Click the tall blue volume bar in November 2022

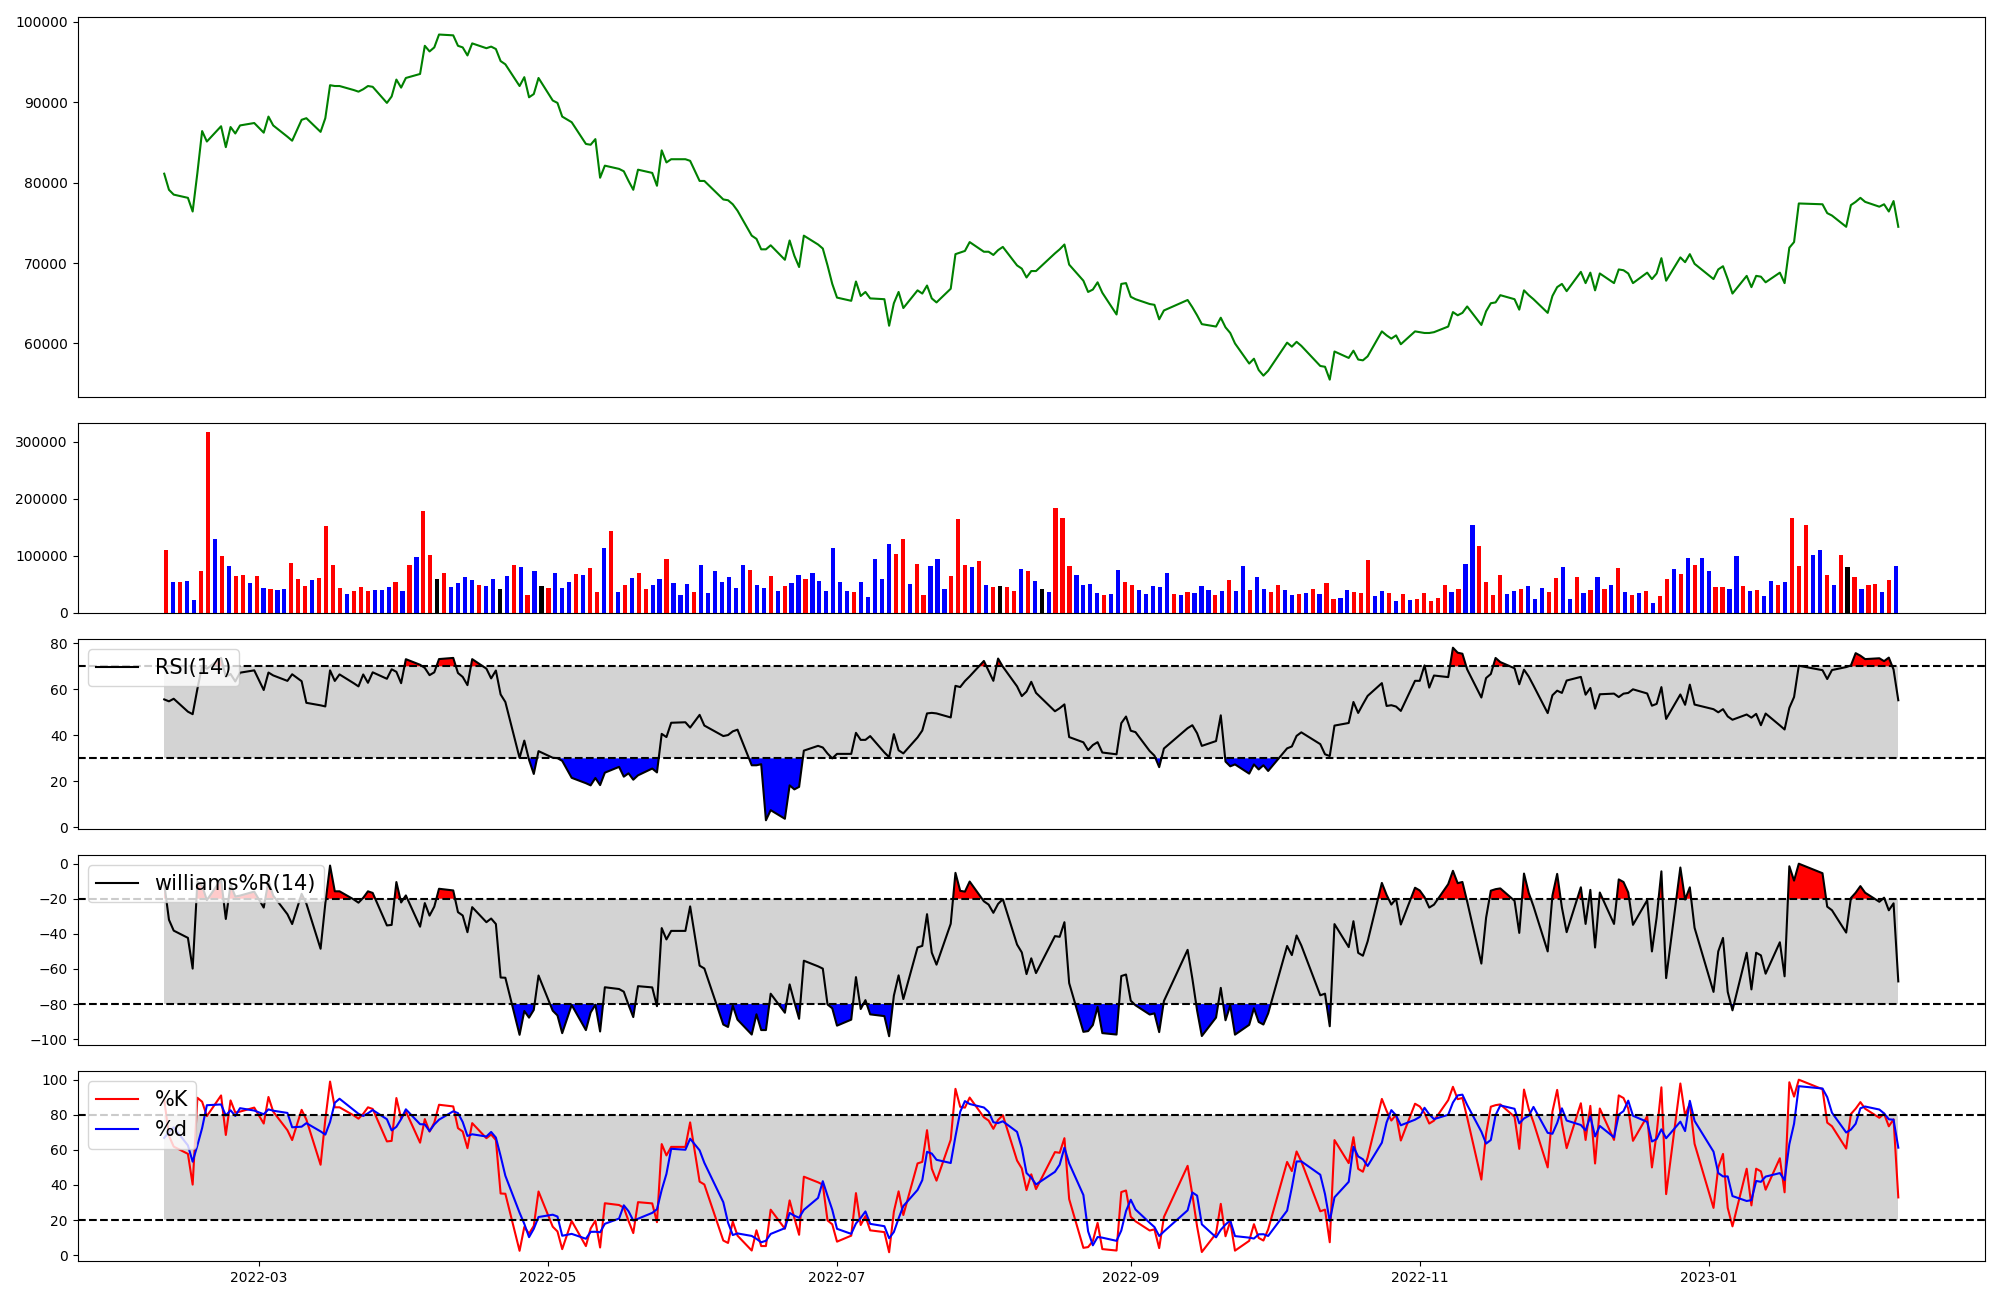1472,568
